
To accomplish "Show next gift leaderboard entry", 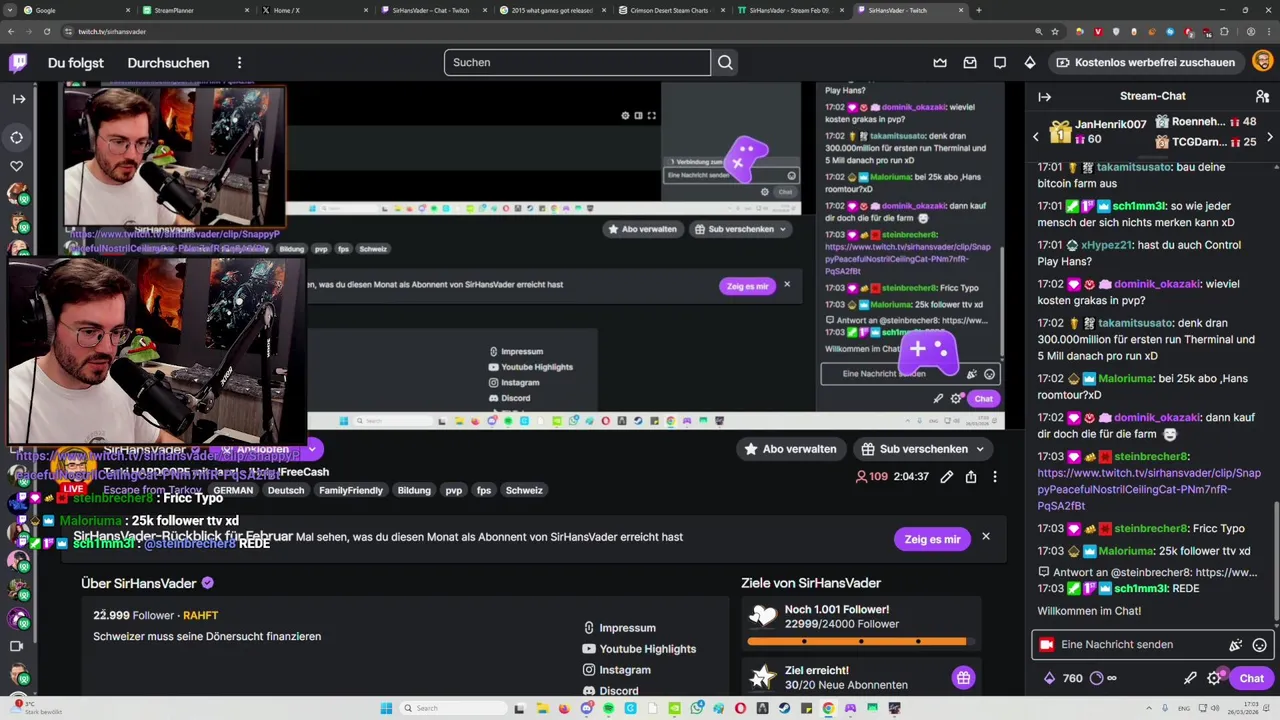I will (1270, 136).
